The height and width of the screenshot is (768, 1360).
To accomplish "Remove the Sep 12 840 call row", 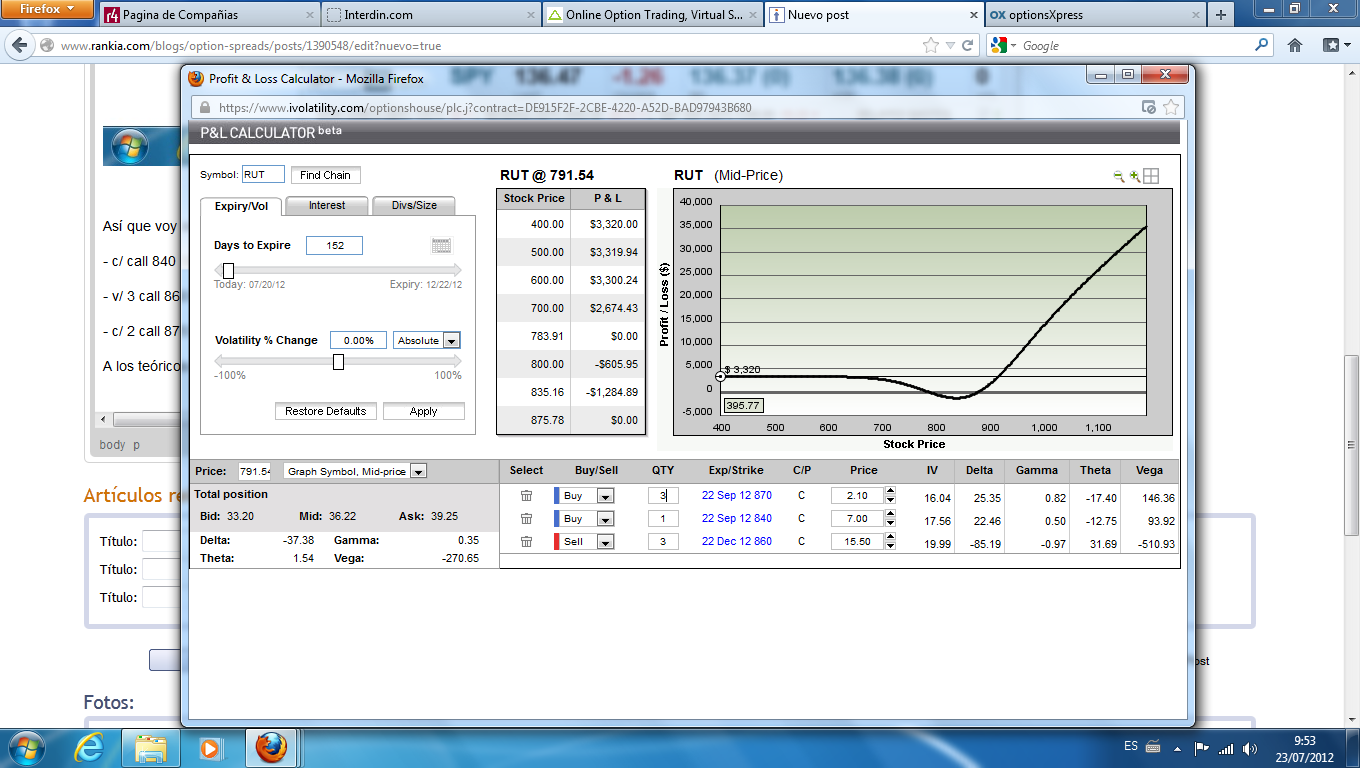I will tap(526, 519).
